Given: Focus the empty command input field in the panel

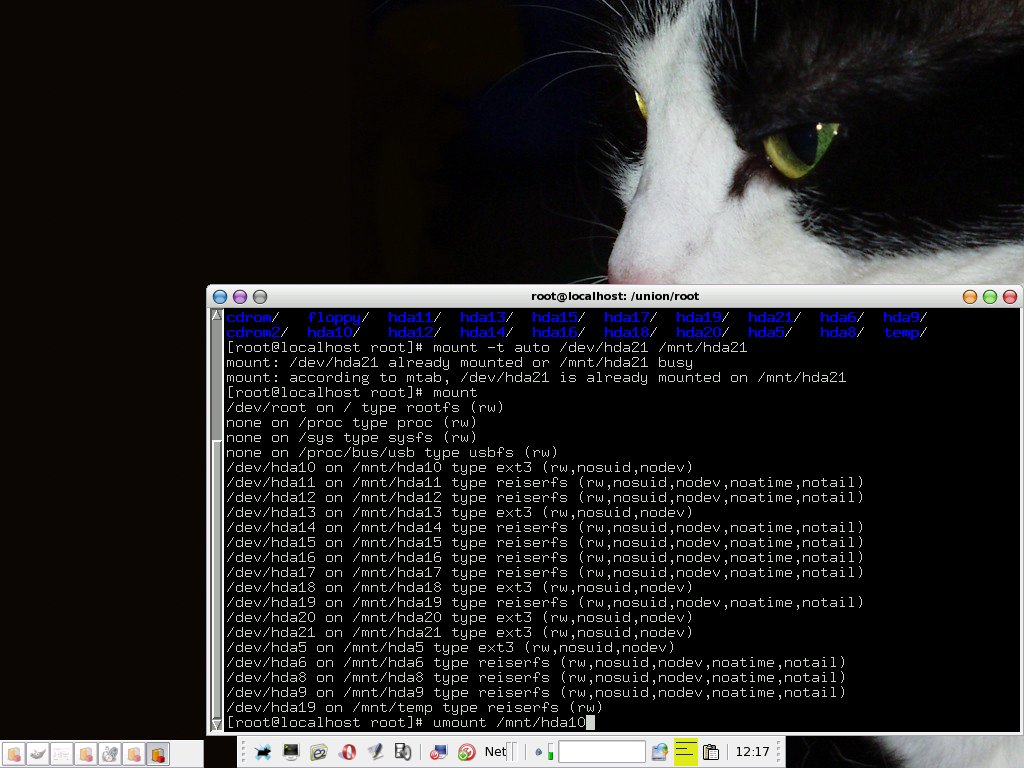Looking at the screenshot, I should click(x=601, y=752).
